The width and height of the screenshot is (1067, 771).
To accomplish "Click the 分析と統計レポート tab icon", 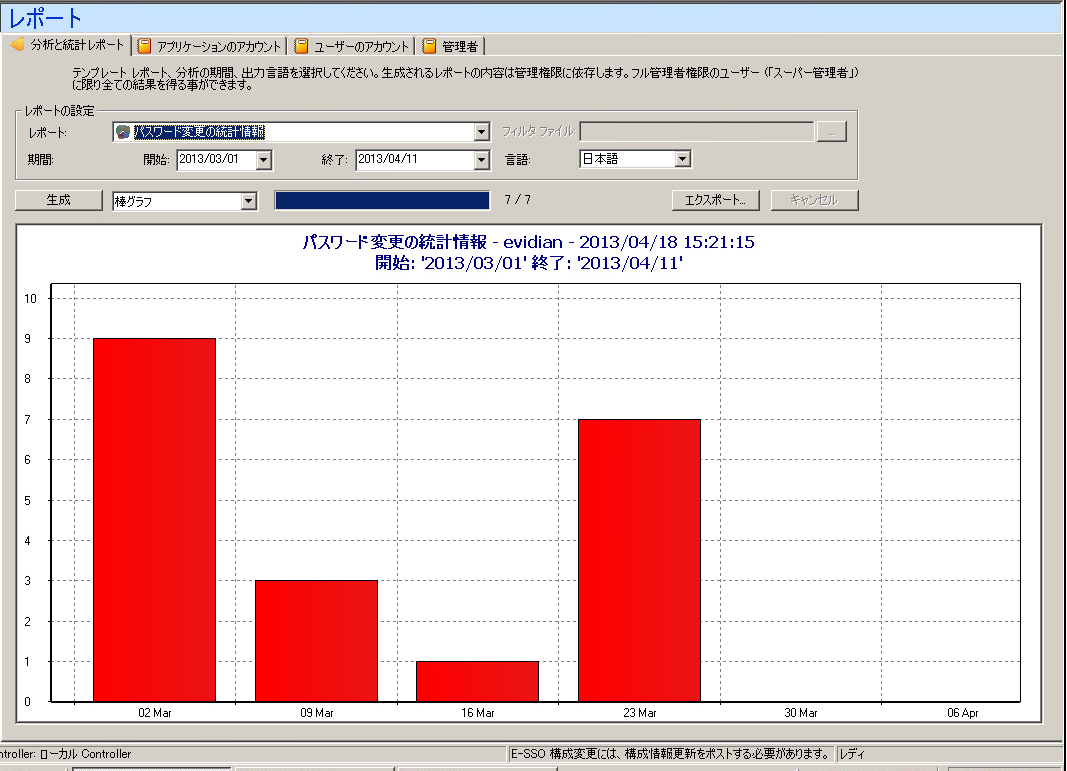I will (x=17, y=46).
